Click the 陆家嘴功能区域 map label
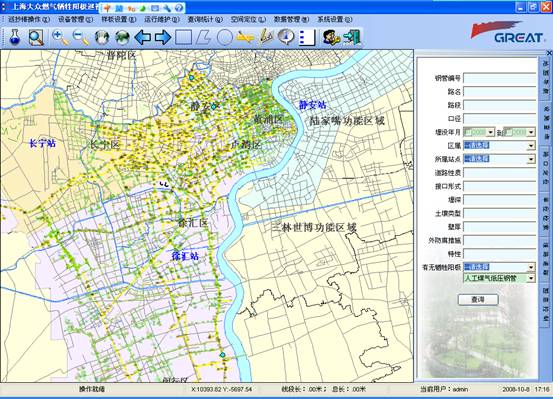The height and width of the screenshot is (399, 553). (x=347, y=121)
